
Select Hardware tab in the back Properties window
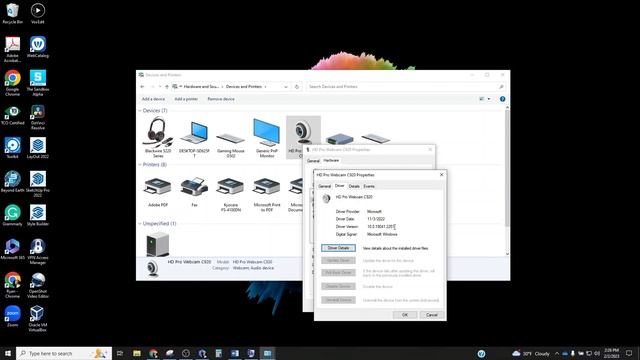coord(331,160)
